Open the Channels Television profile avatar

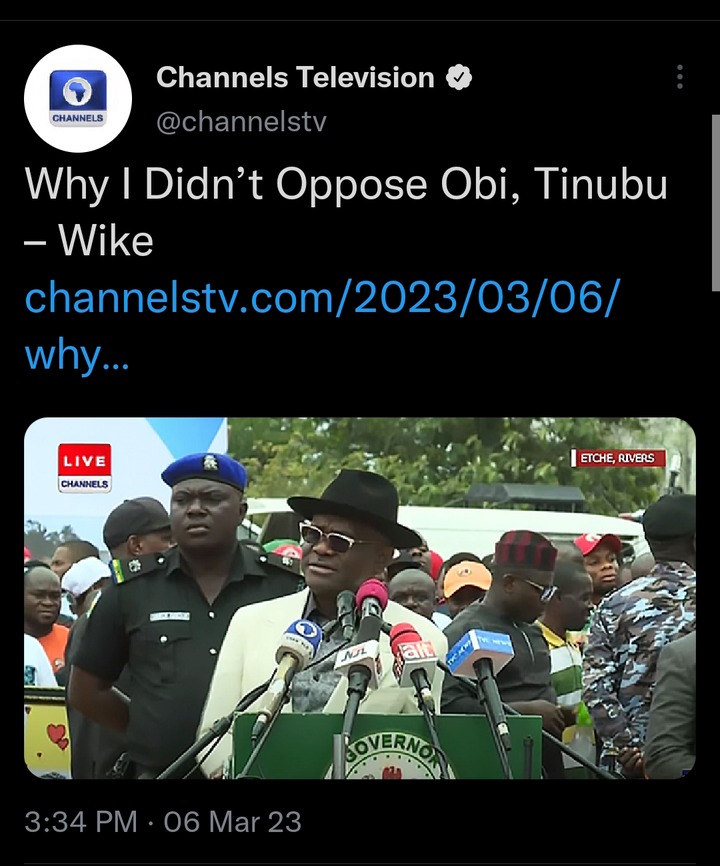pyautogui.click(x=78, y=98)
